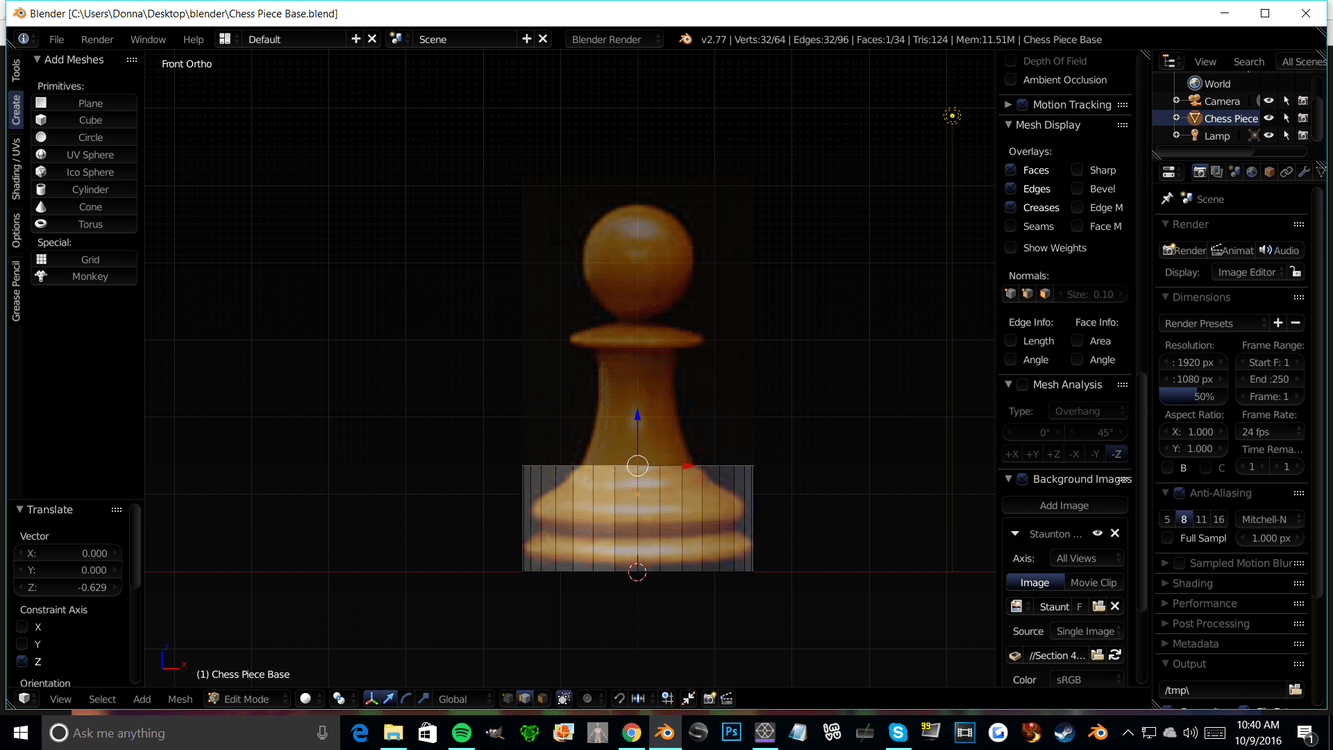This screenshot has height=750, width=1333.
Task: Reload the background image file
Action: click(x=1115, y=655)
